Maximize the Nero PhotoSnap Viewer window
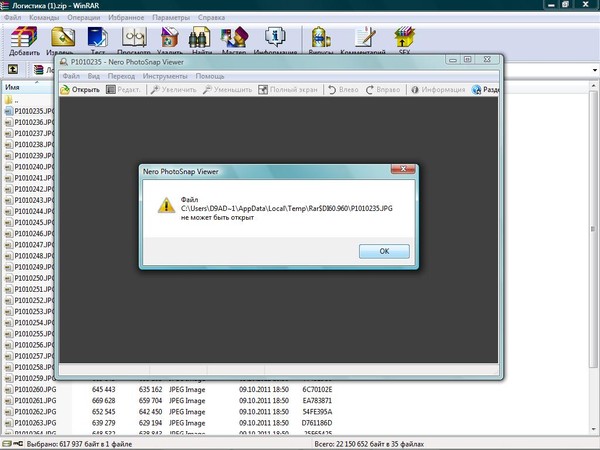Screen dimensions: 600x450 tap(467, 59)
